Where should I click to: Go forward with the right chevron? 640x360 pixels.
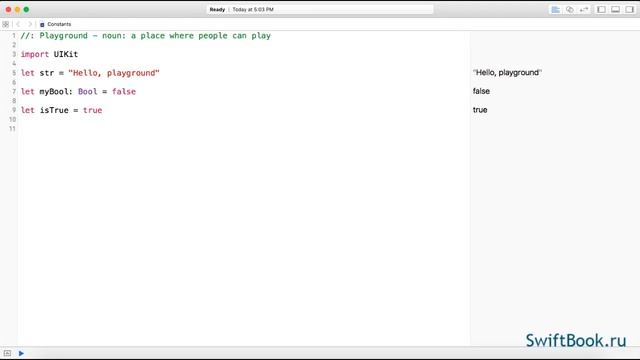[x=29, y=24]
